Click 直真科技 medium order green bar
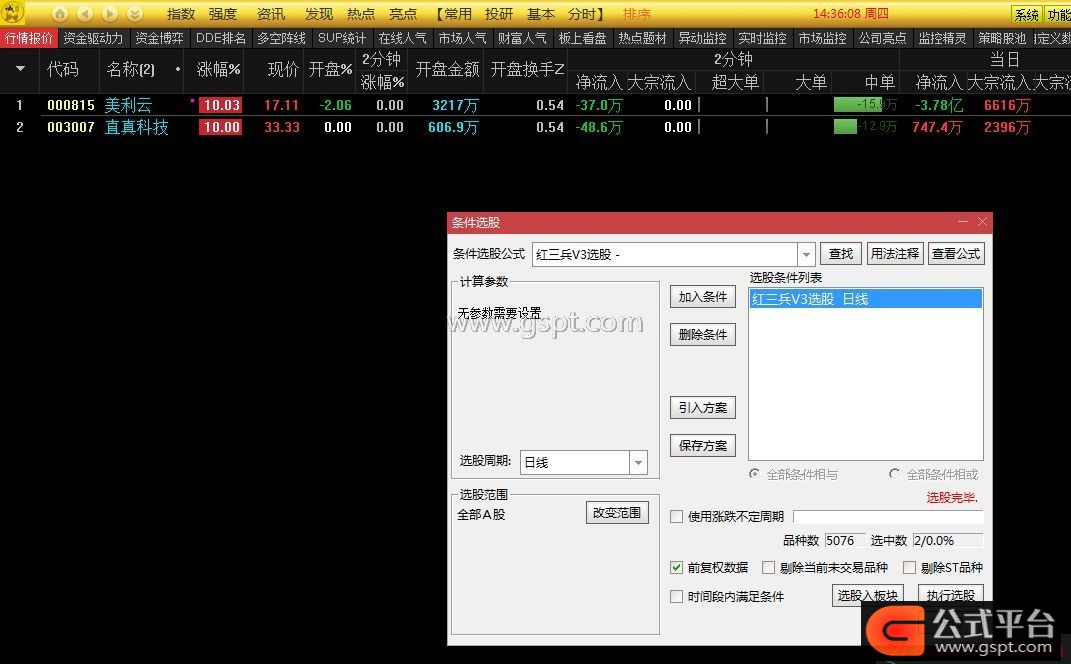Viewport: 1071px width, 664px height. coord(845,126)
